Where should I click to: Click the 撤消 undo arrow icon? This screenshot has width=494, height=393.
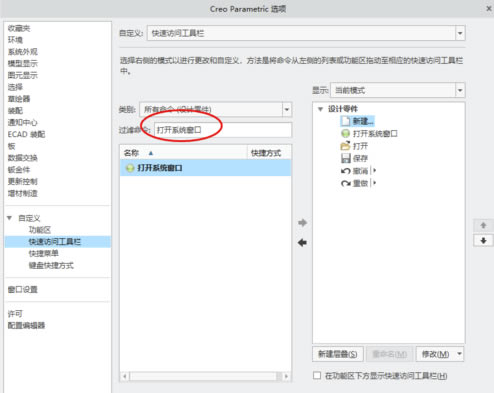point(345,171)
